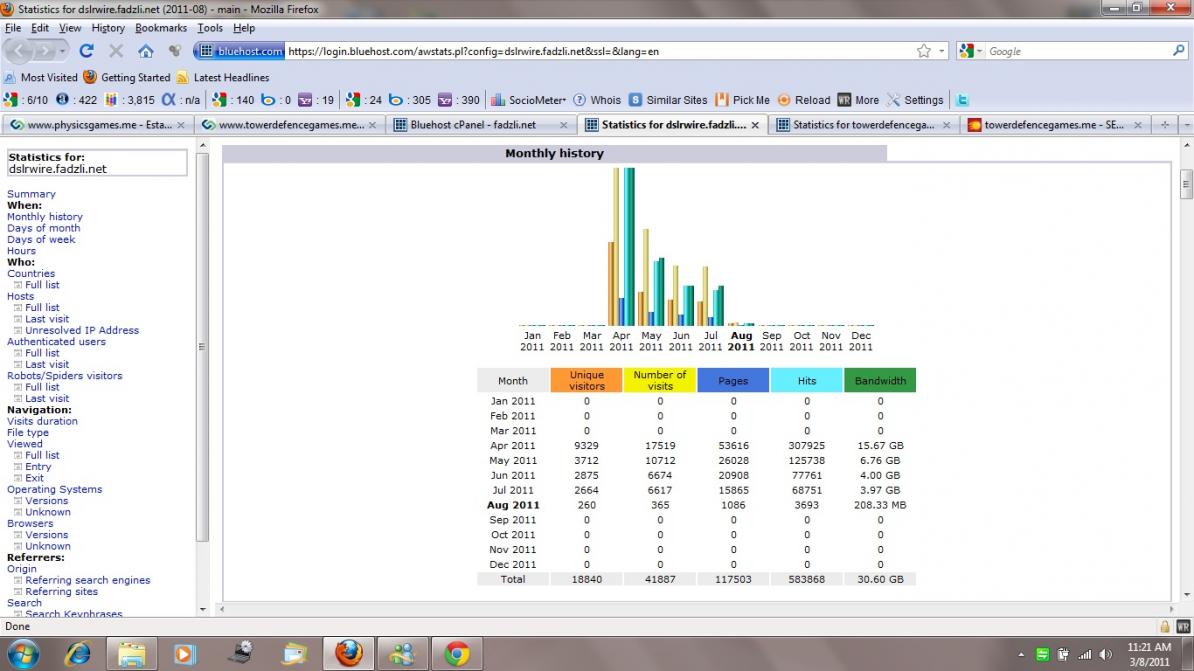
Task: Click the Pick Me toolbar button
Action: pyautogui.click(x=743, y=100)
